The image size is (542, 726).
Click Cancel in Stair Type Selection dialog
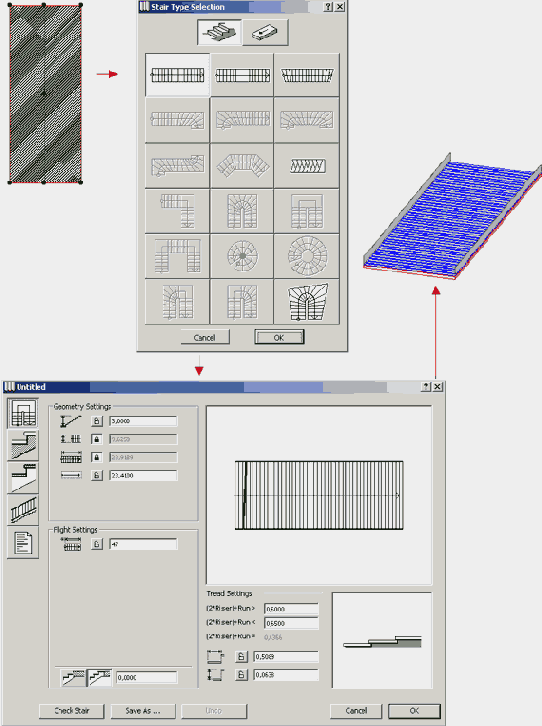[205, 338]
